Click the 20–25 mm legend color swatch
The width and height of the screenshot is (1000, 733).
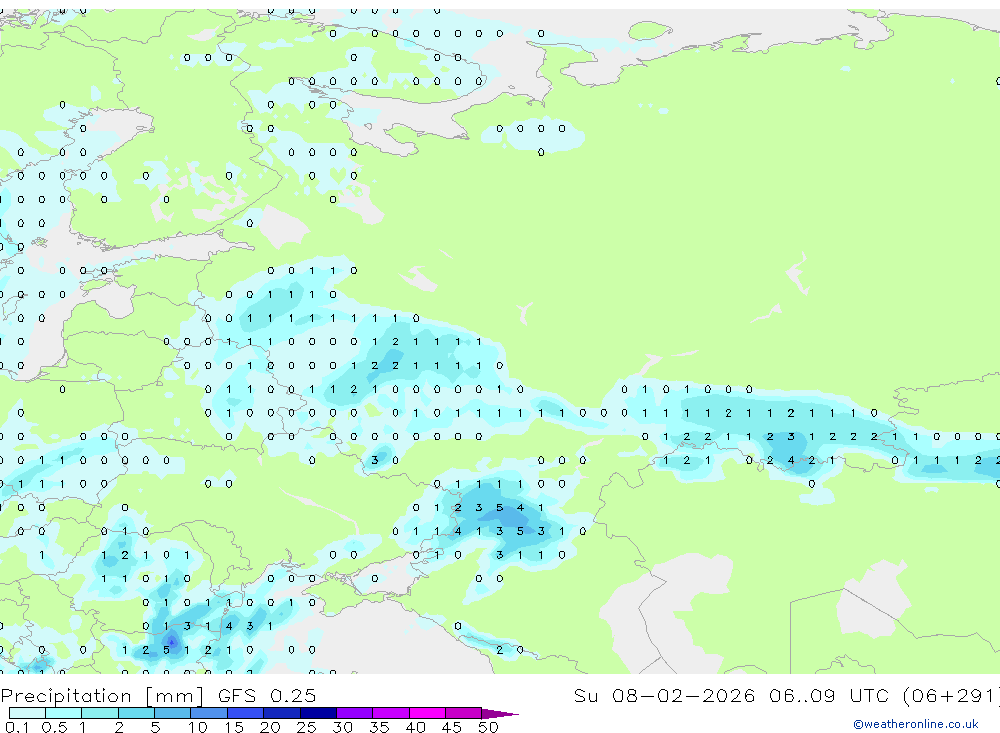pyautogui.click(x=281, y=713)
